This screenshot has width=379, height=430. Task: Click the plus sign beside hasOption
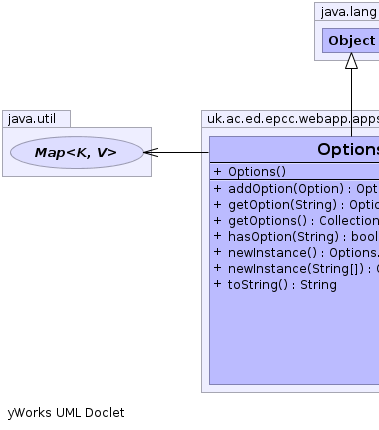click(x=217, y=236)
